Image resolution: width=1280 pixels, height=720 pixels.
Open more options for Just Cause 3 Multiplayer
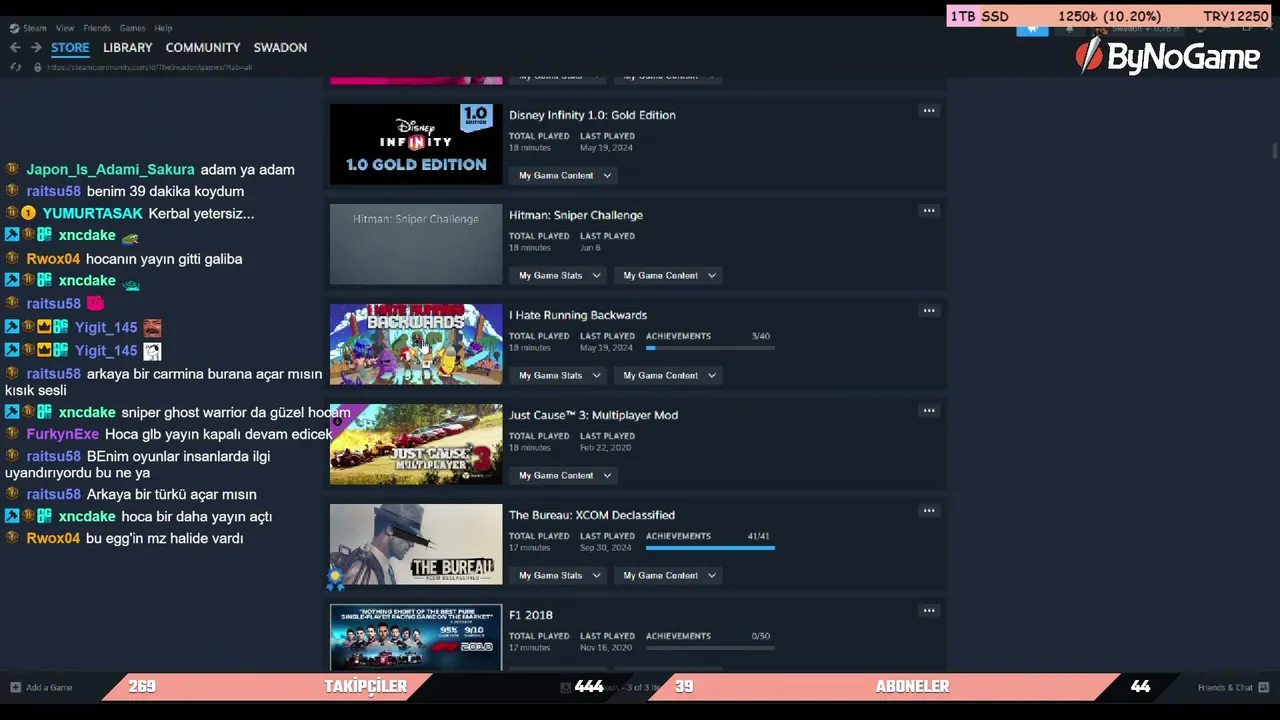coord(929,411)
